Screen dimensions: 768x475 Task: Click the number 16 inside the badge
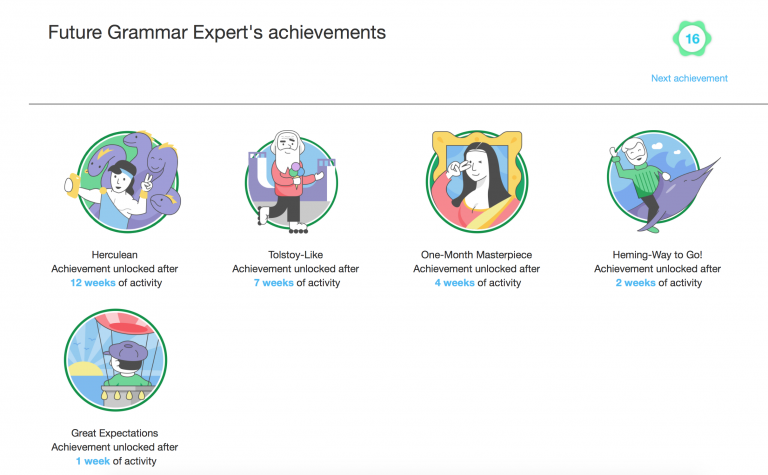pyautogui.click(x=692, y=39)
